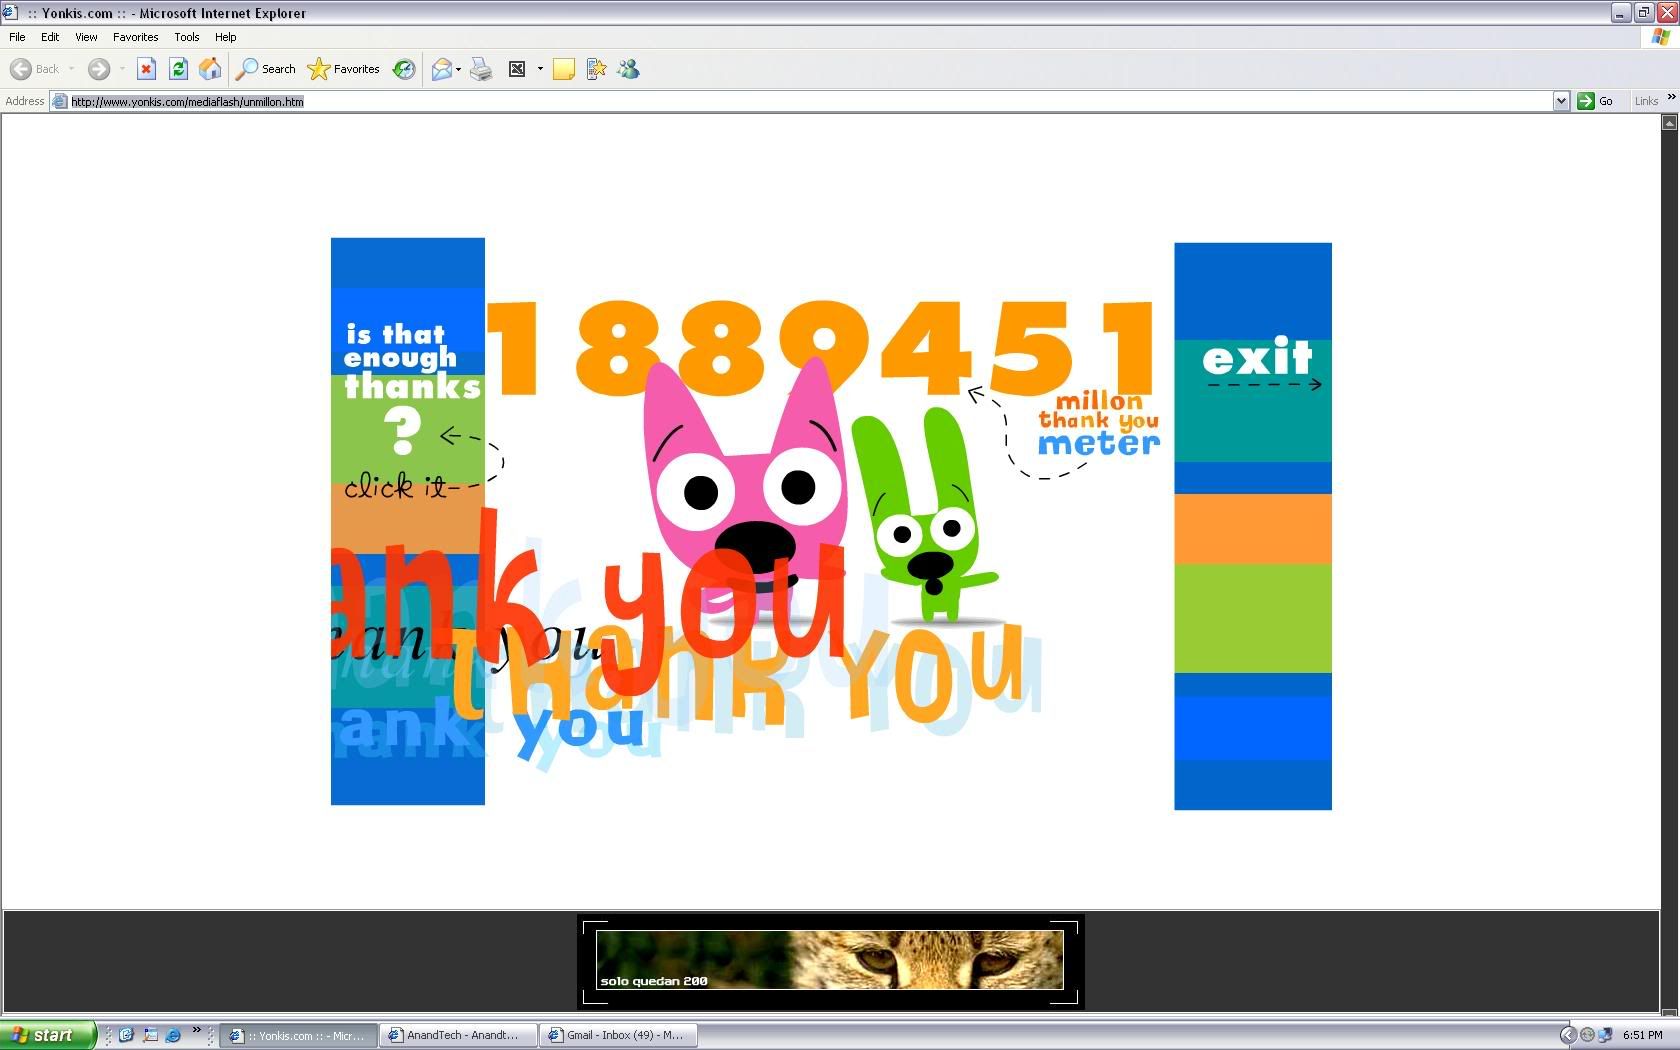The image size is (1680, 1050).
Task: Refresh the current page
Action: [x=178, y=69]
